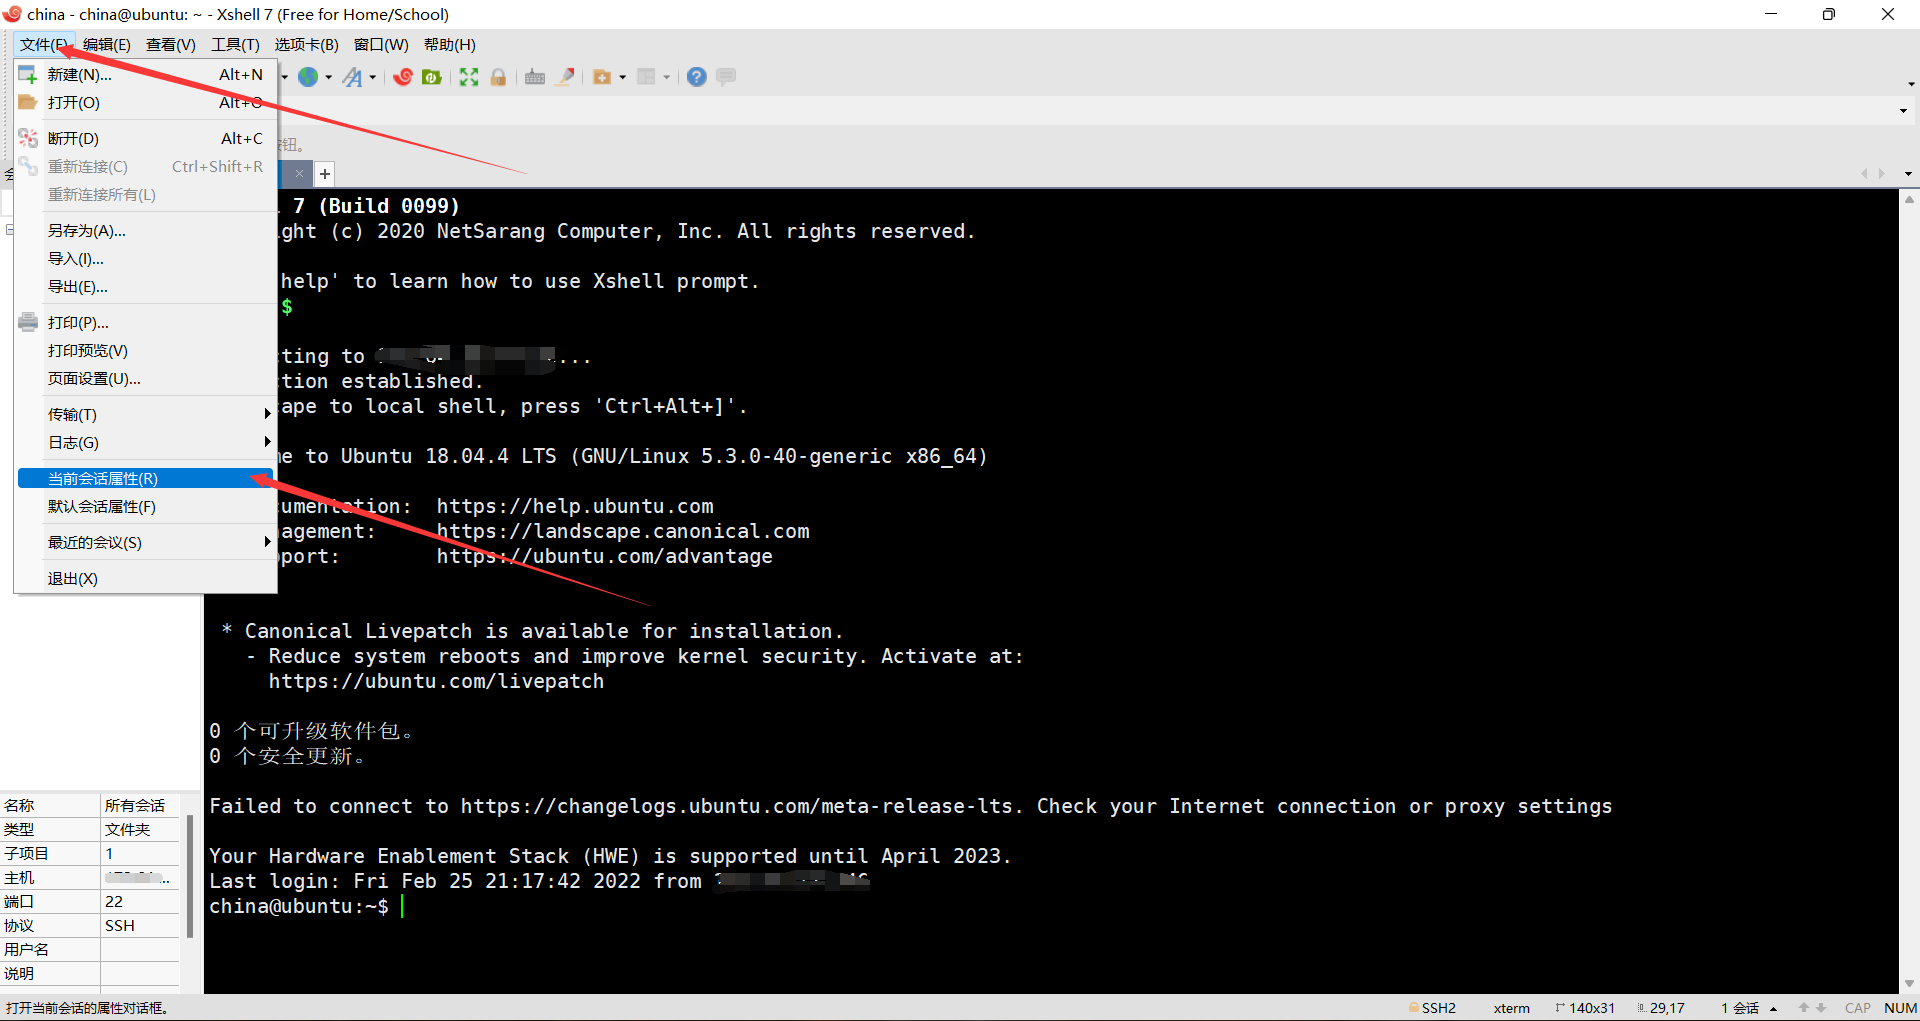Open toolbar overflow arrow at right edge

(1911, 84)
